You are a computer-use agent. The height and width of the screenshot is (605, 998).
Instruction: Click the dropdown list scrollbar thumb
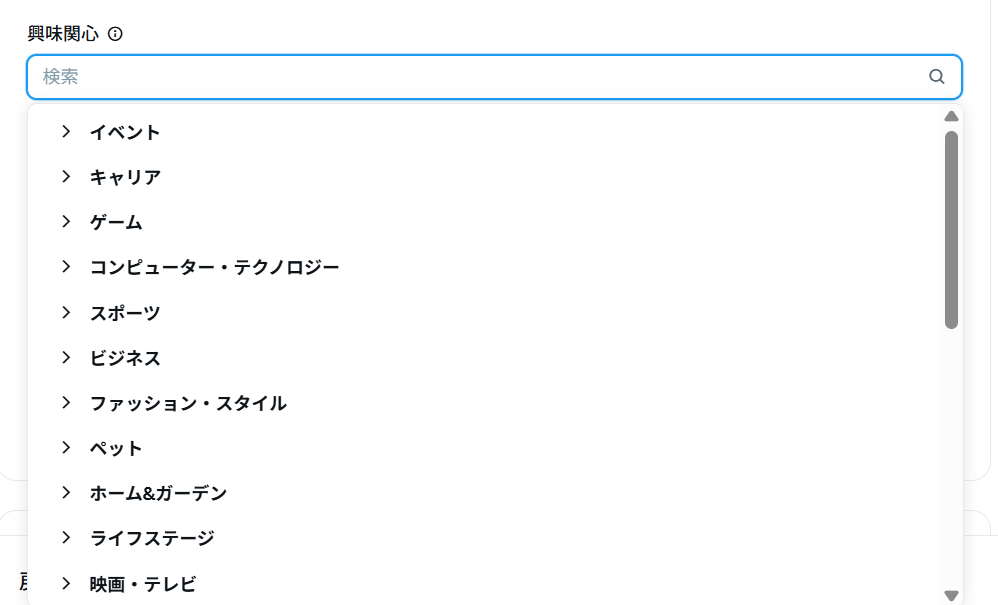[x=951, y=230]
